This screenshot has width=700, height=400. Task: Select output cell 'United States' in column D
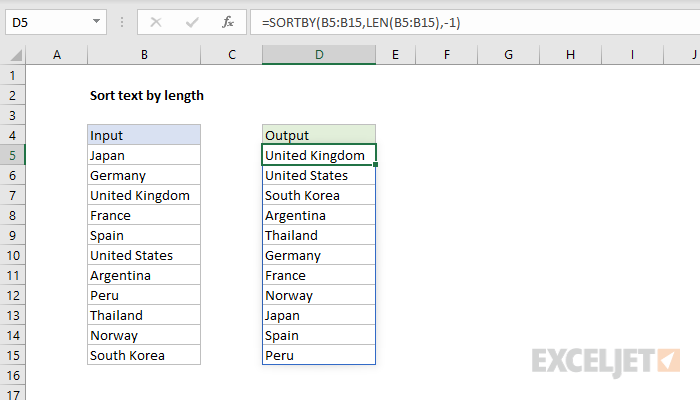(x=319, y=175)
